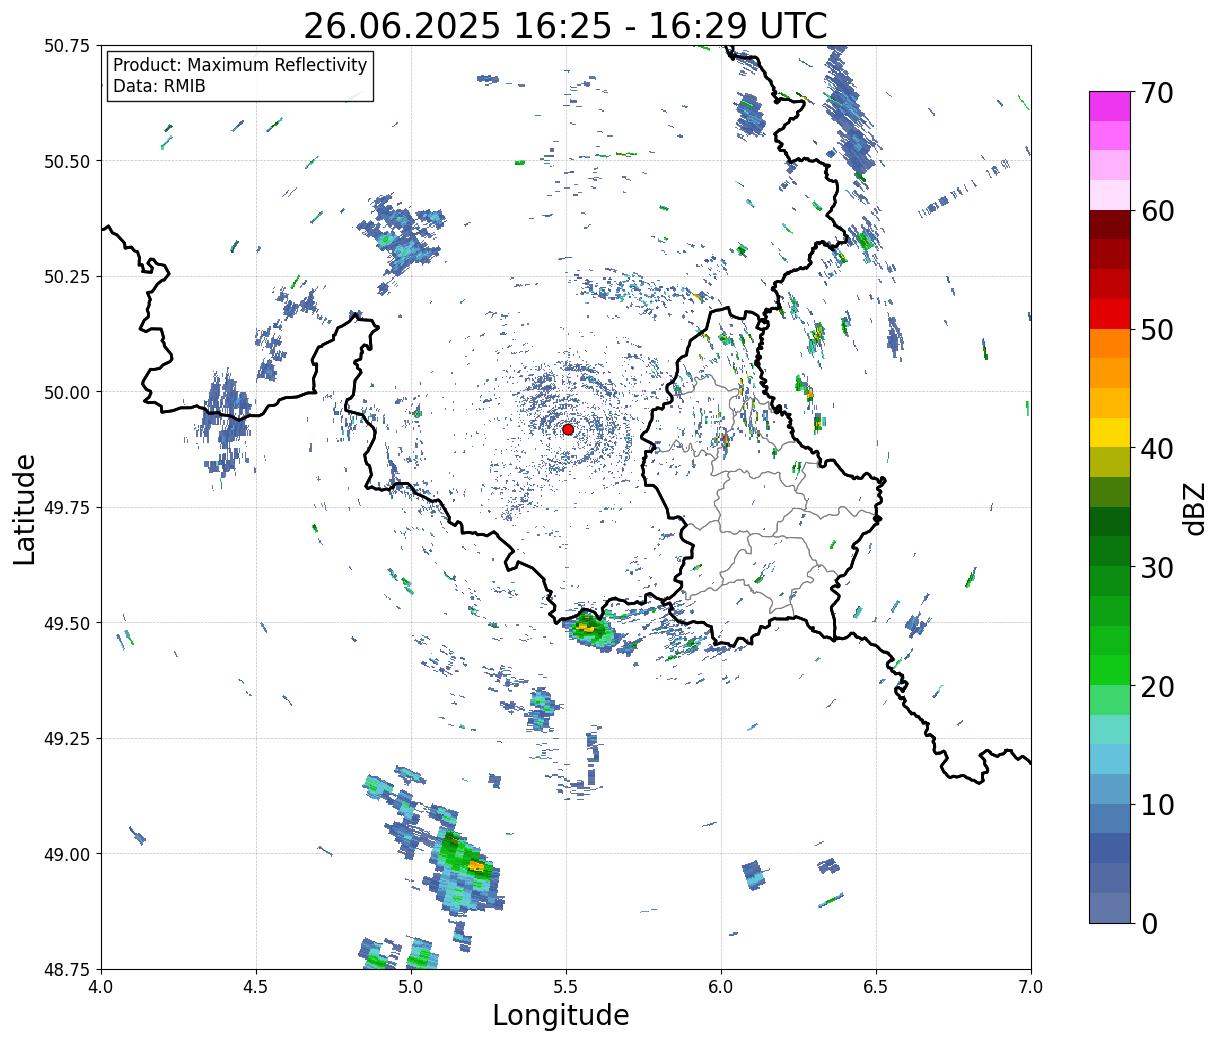The width and height of the screenshot is (1219, 1040).
Task: Click the colorbar tick label 60
Action: click(x=1157, y=211)
